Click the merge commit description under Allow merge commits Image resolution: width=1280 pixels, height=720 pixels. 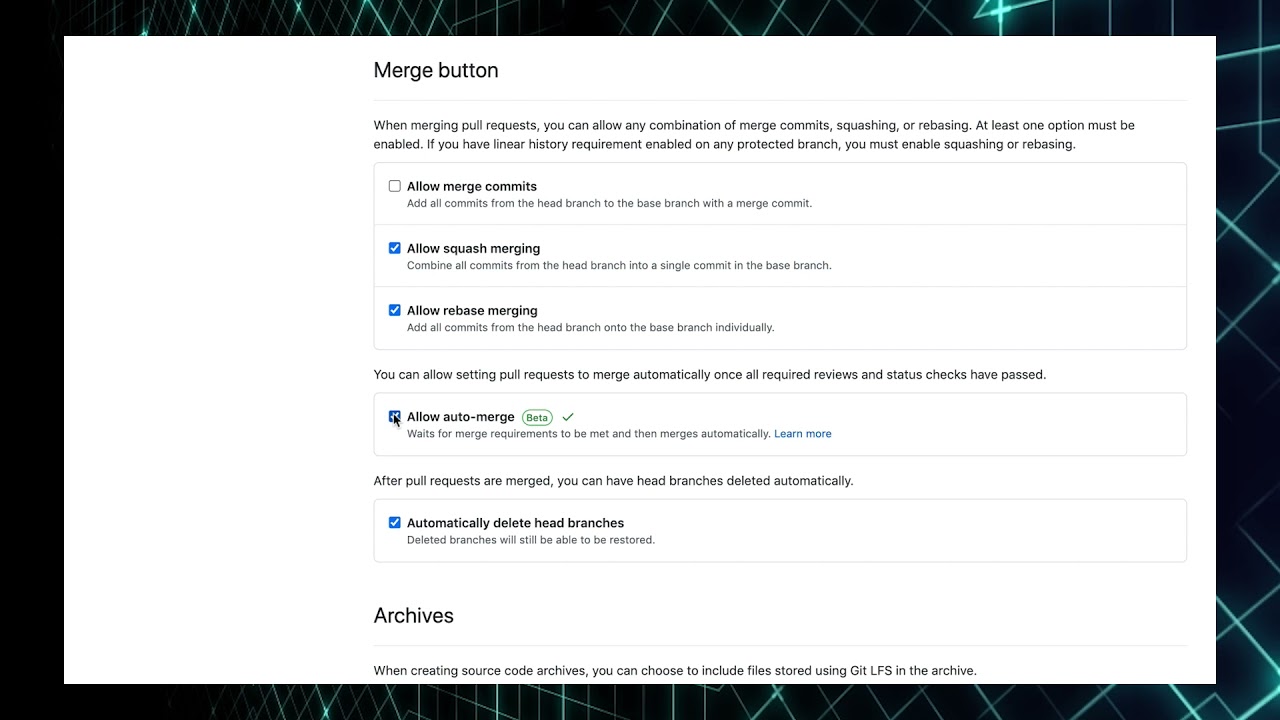609,203
